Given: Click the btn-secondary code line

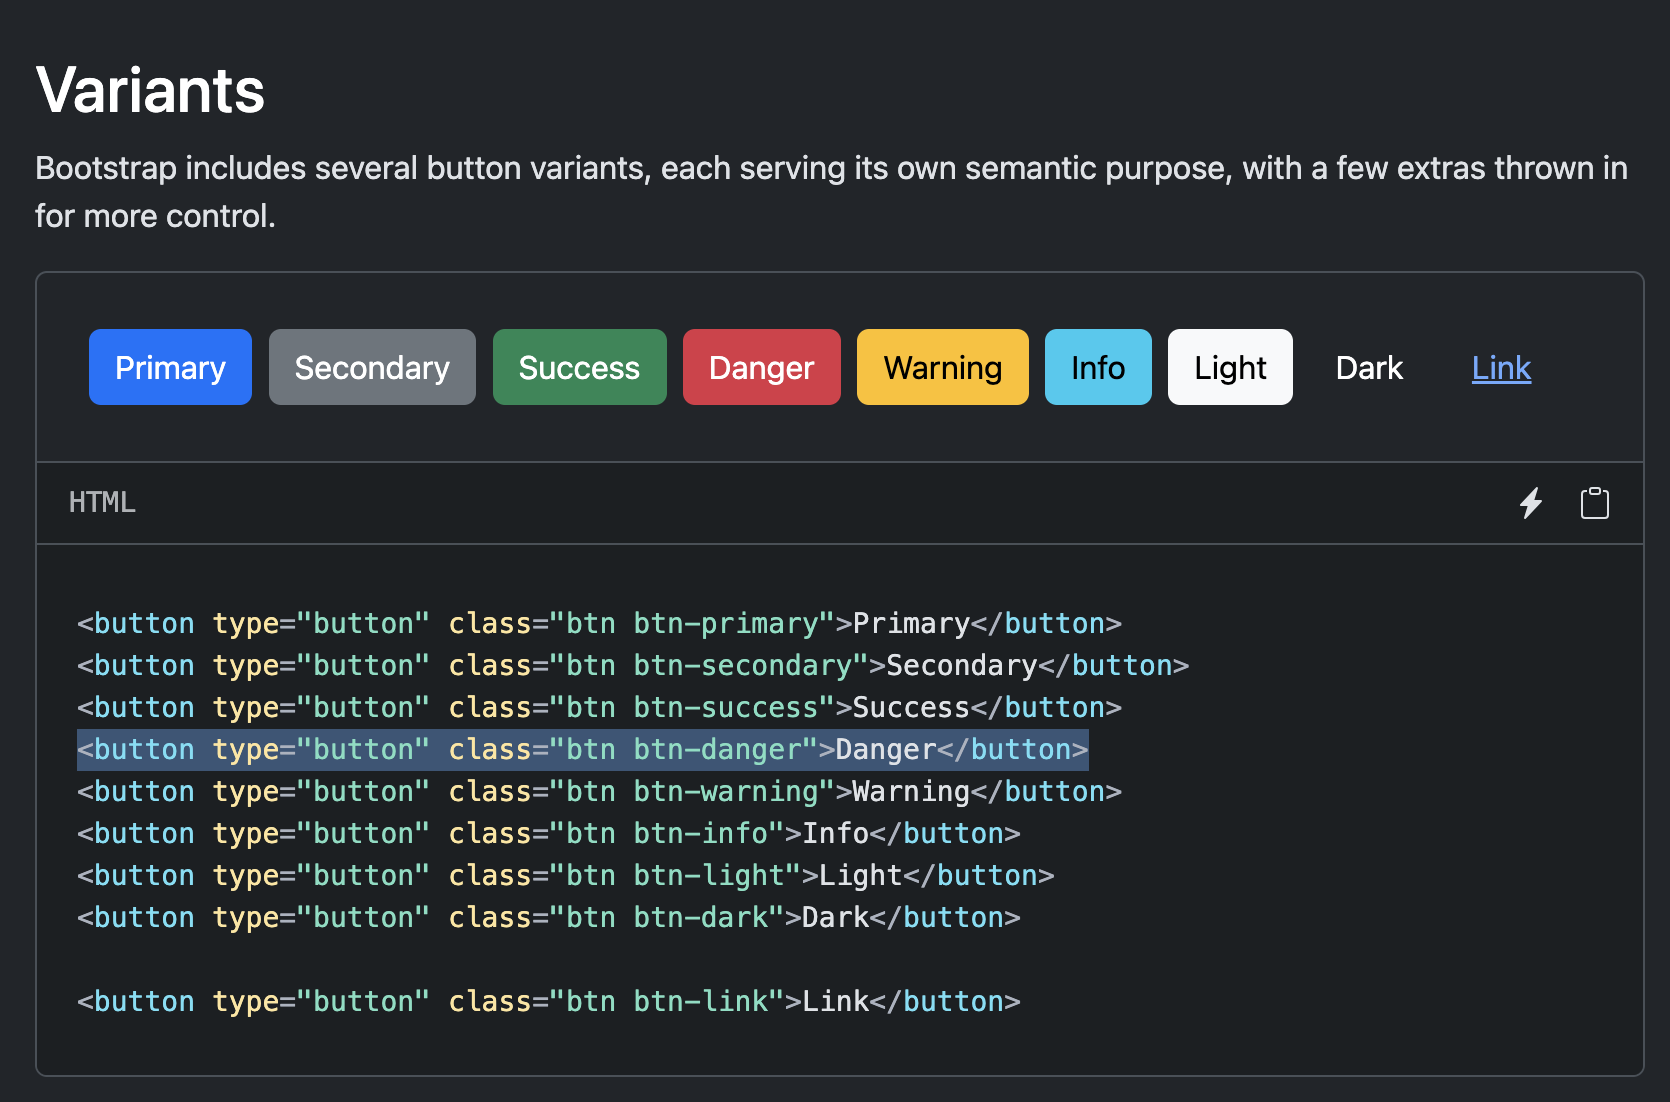Looking at the screenshot, I should (x=633, y=666).
